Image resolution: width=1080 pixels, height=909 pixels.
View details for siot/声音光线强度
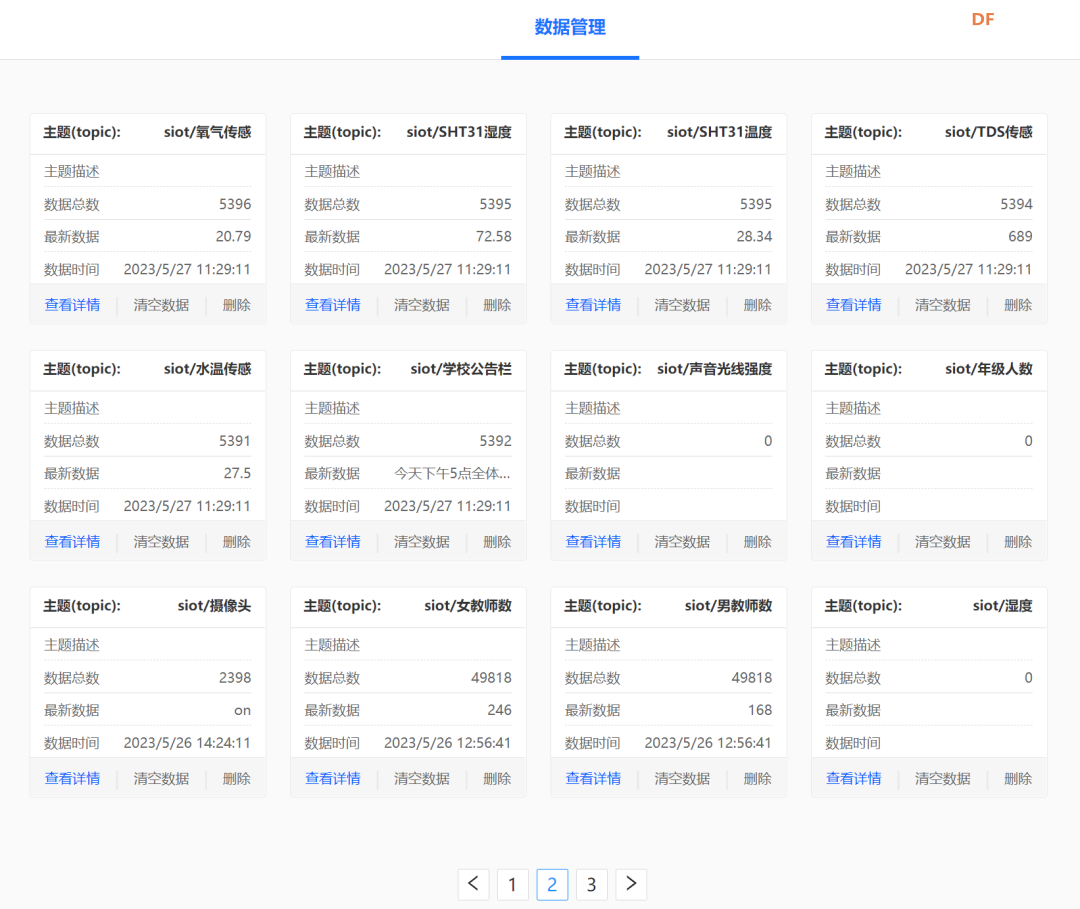(593, 541)
